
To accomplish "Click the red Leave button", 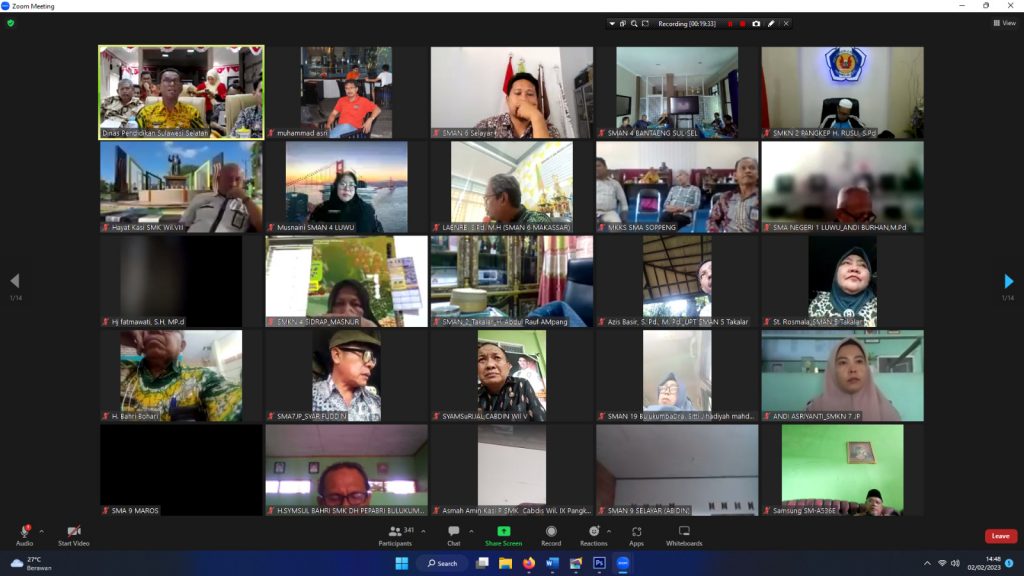I will (1000, 536).
